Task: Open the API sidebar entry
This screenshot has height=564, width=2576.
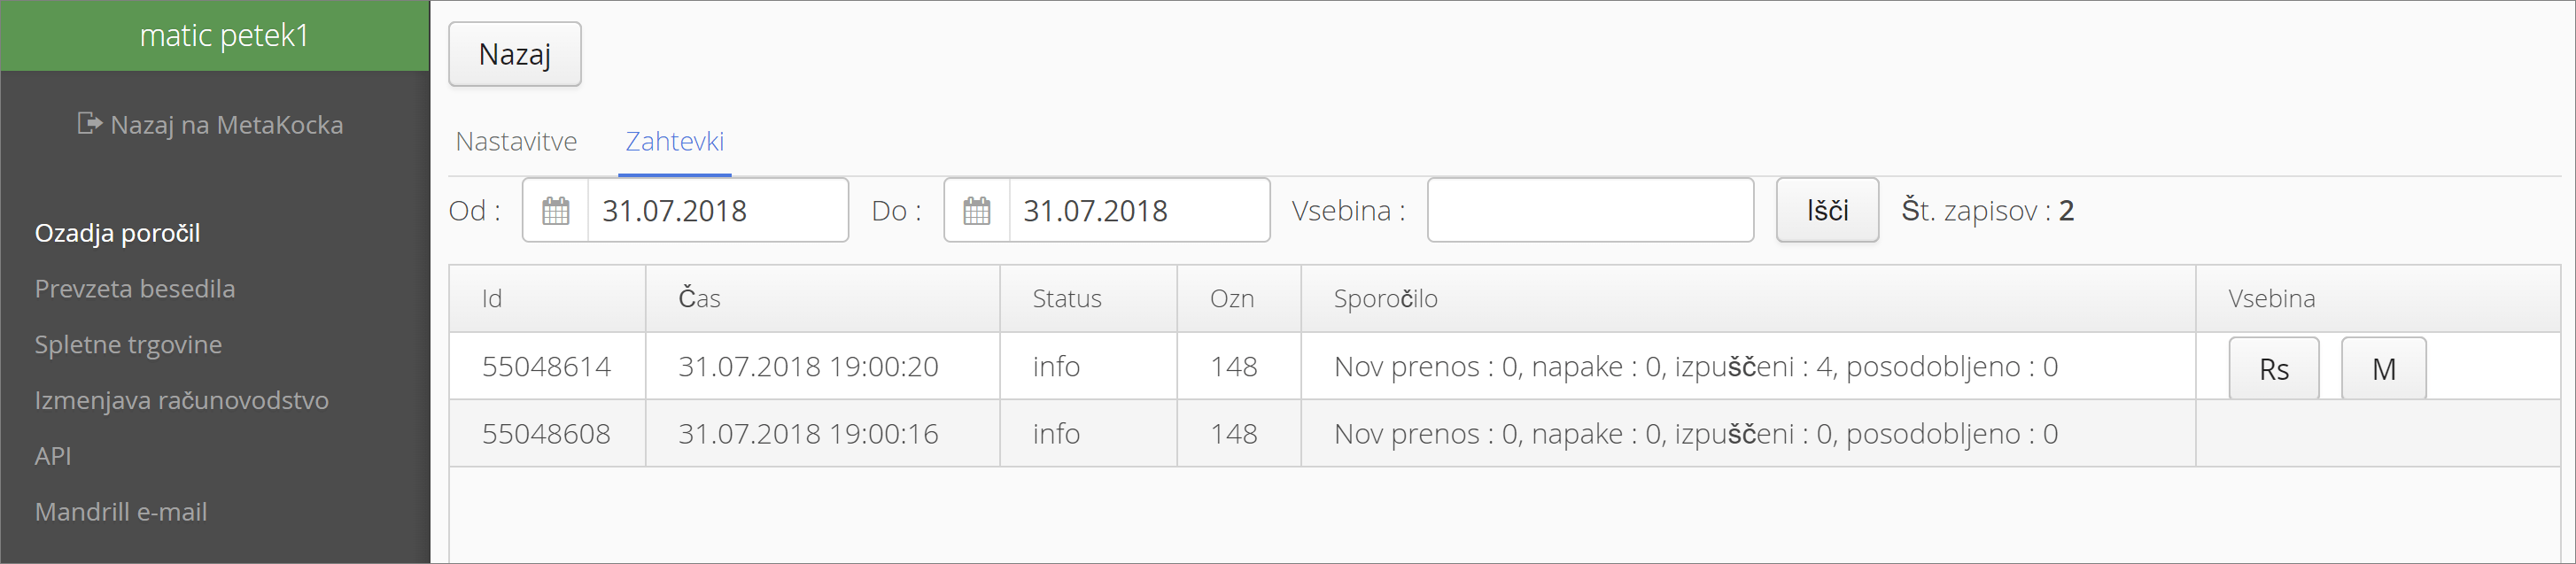Action: coord(53,456)
